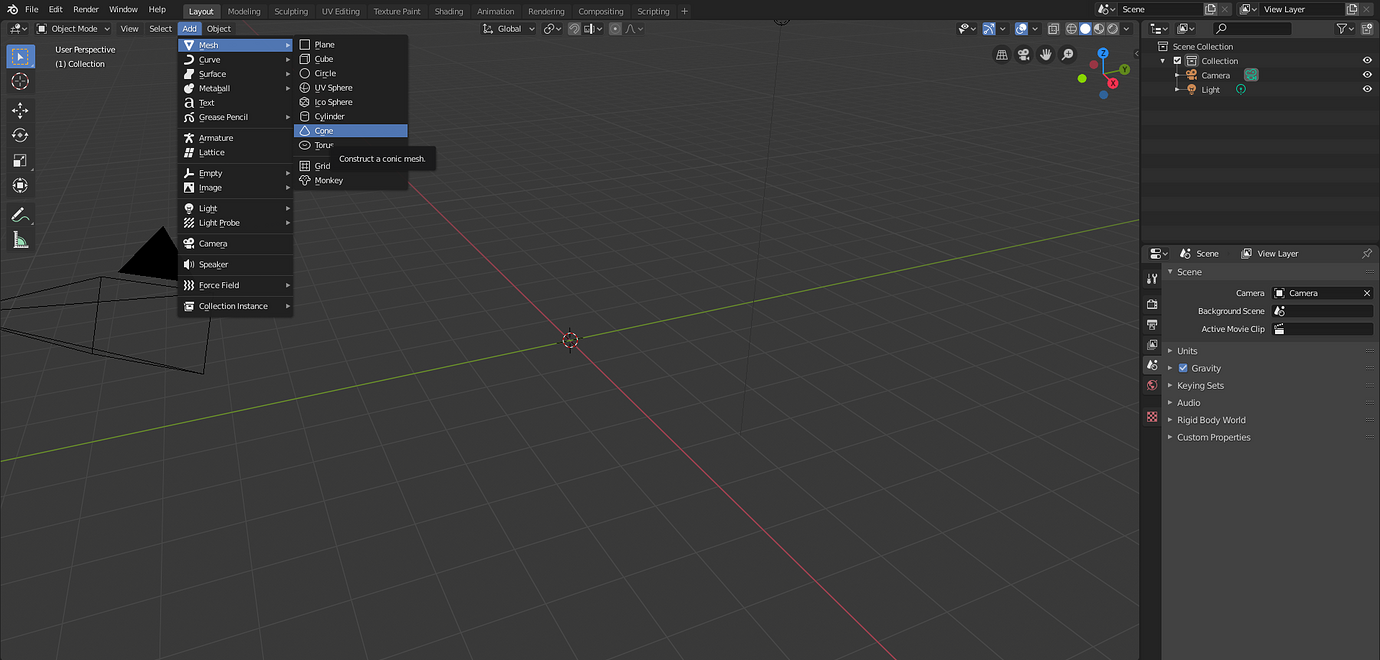The image size is (1380, 660).
Task: Choose the Move tool
Action: 20,110
